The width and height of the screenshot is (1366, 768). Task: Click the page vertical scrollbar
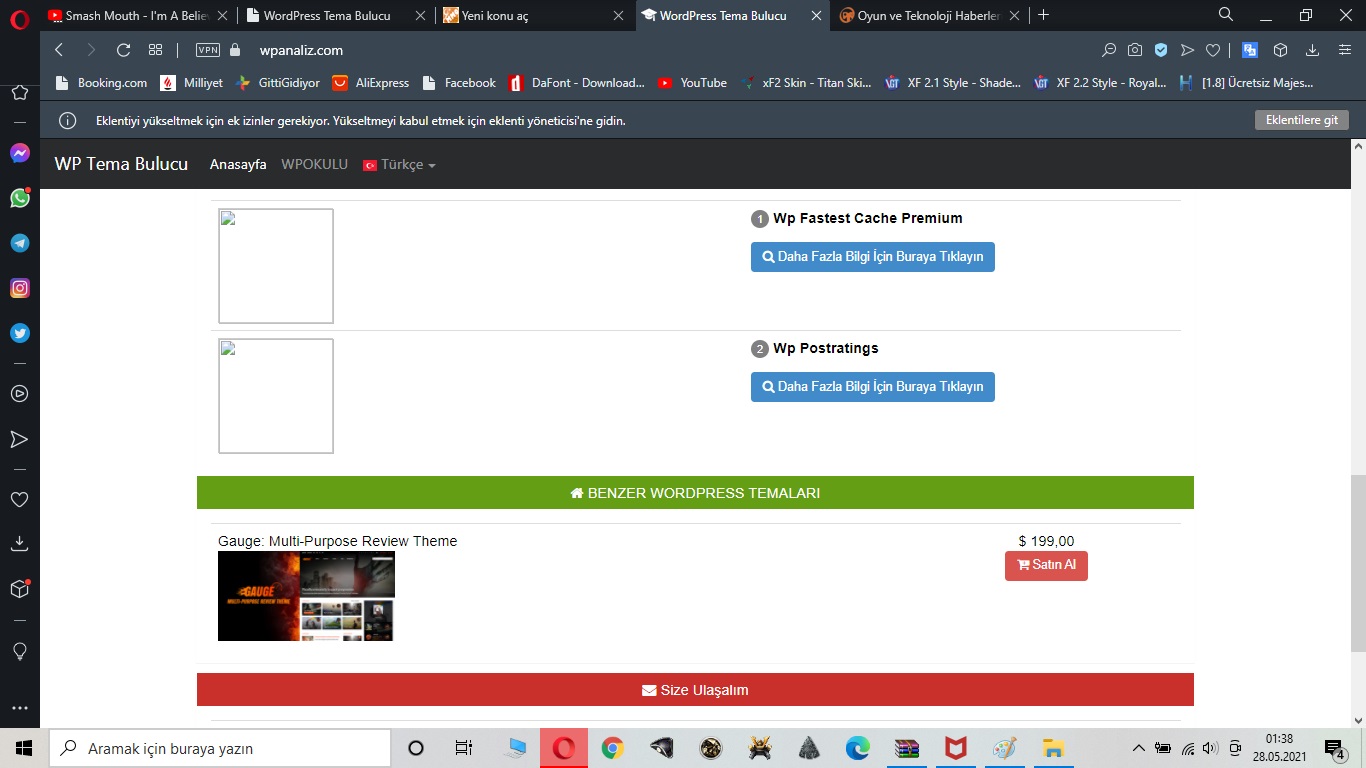click(1358, 563)
